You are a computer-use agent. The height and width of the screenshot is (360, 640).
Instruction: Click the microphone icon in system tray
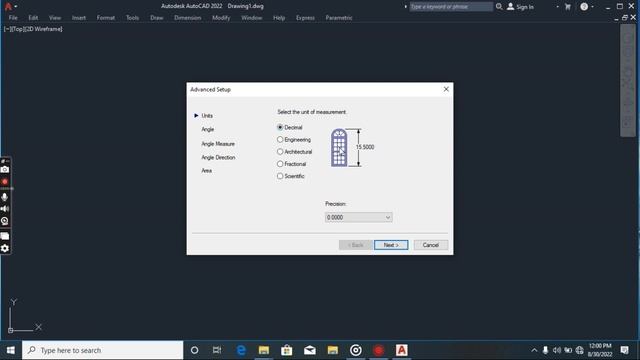click(x=545, y=350)
